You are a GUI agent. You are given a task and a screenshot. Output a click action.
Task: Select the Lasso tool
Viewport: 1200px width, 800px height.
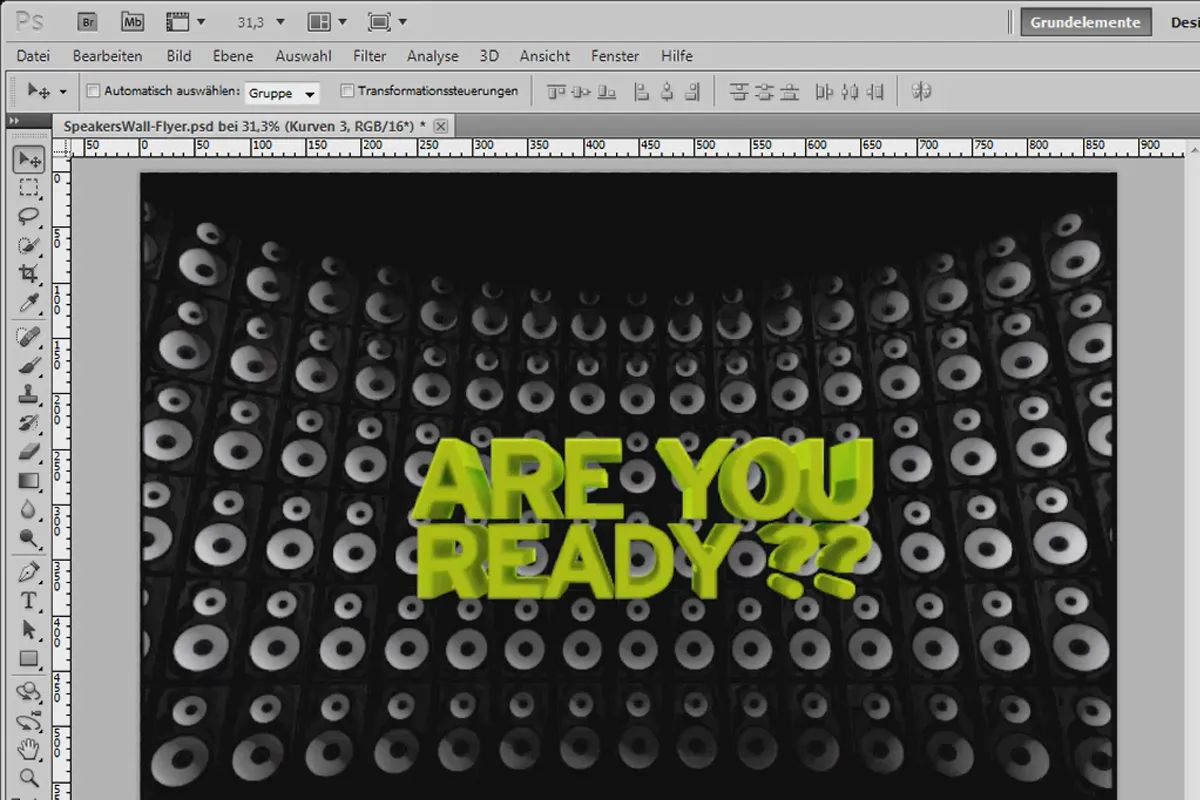coord(28,215)
